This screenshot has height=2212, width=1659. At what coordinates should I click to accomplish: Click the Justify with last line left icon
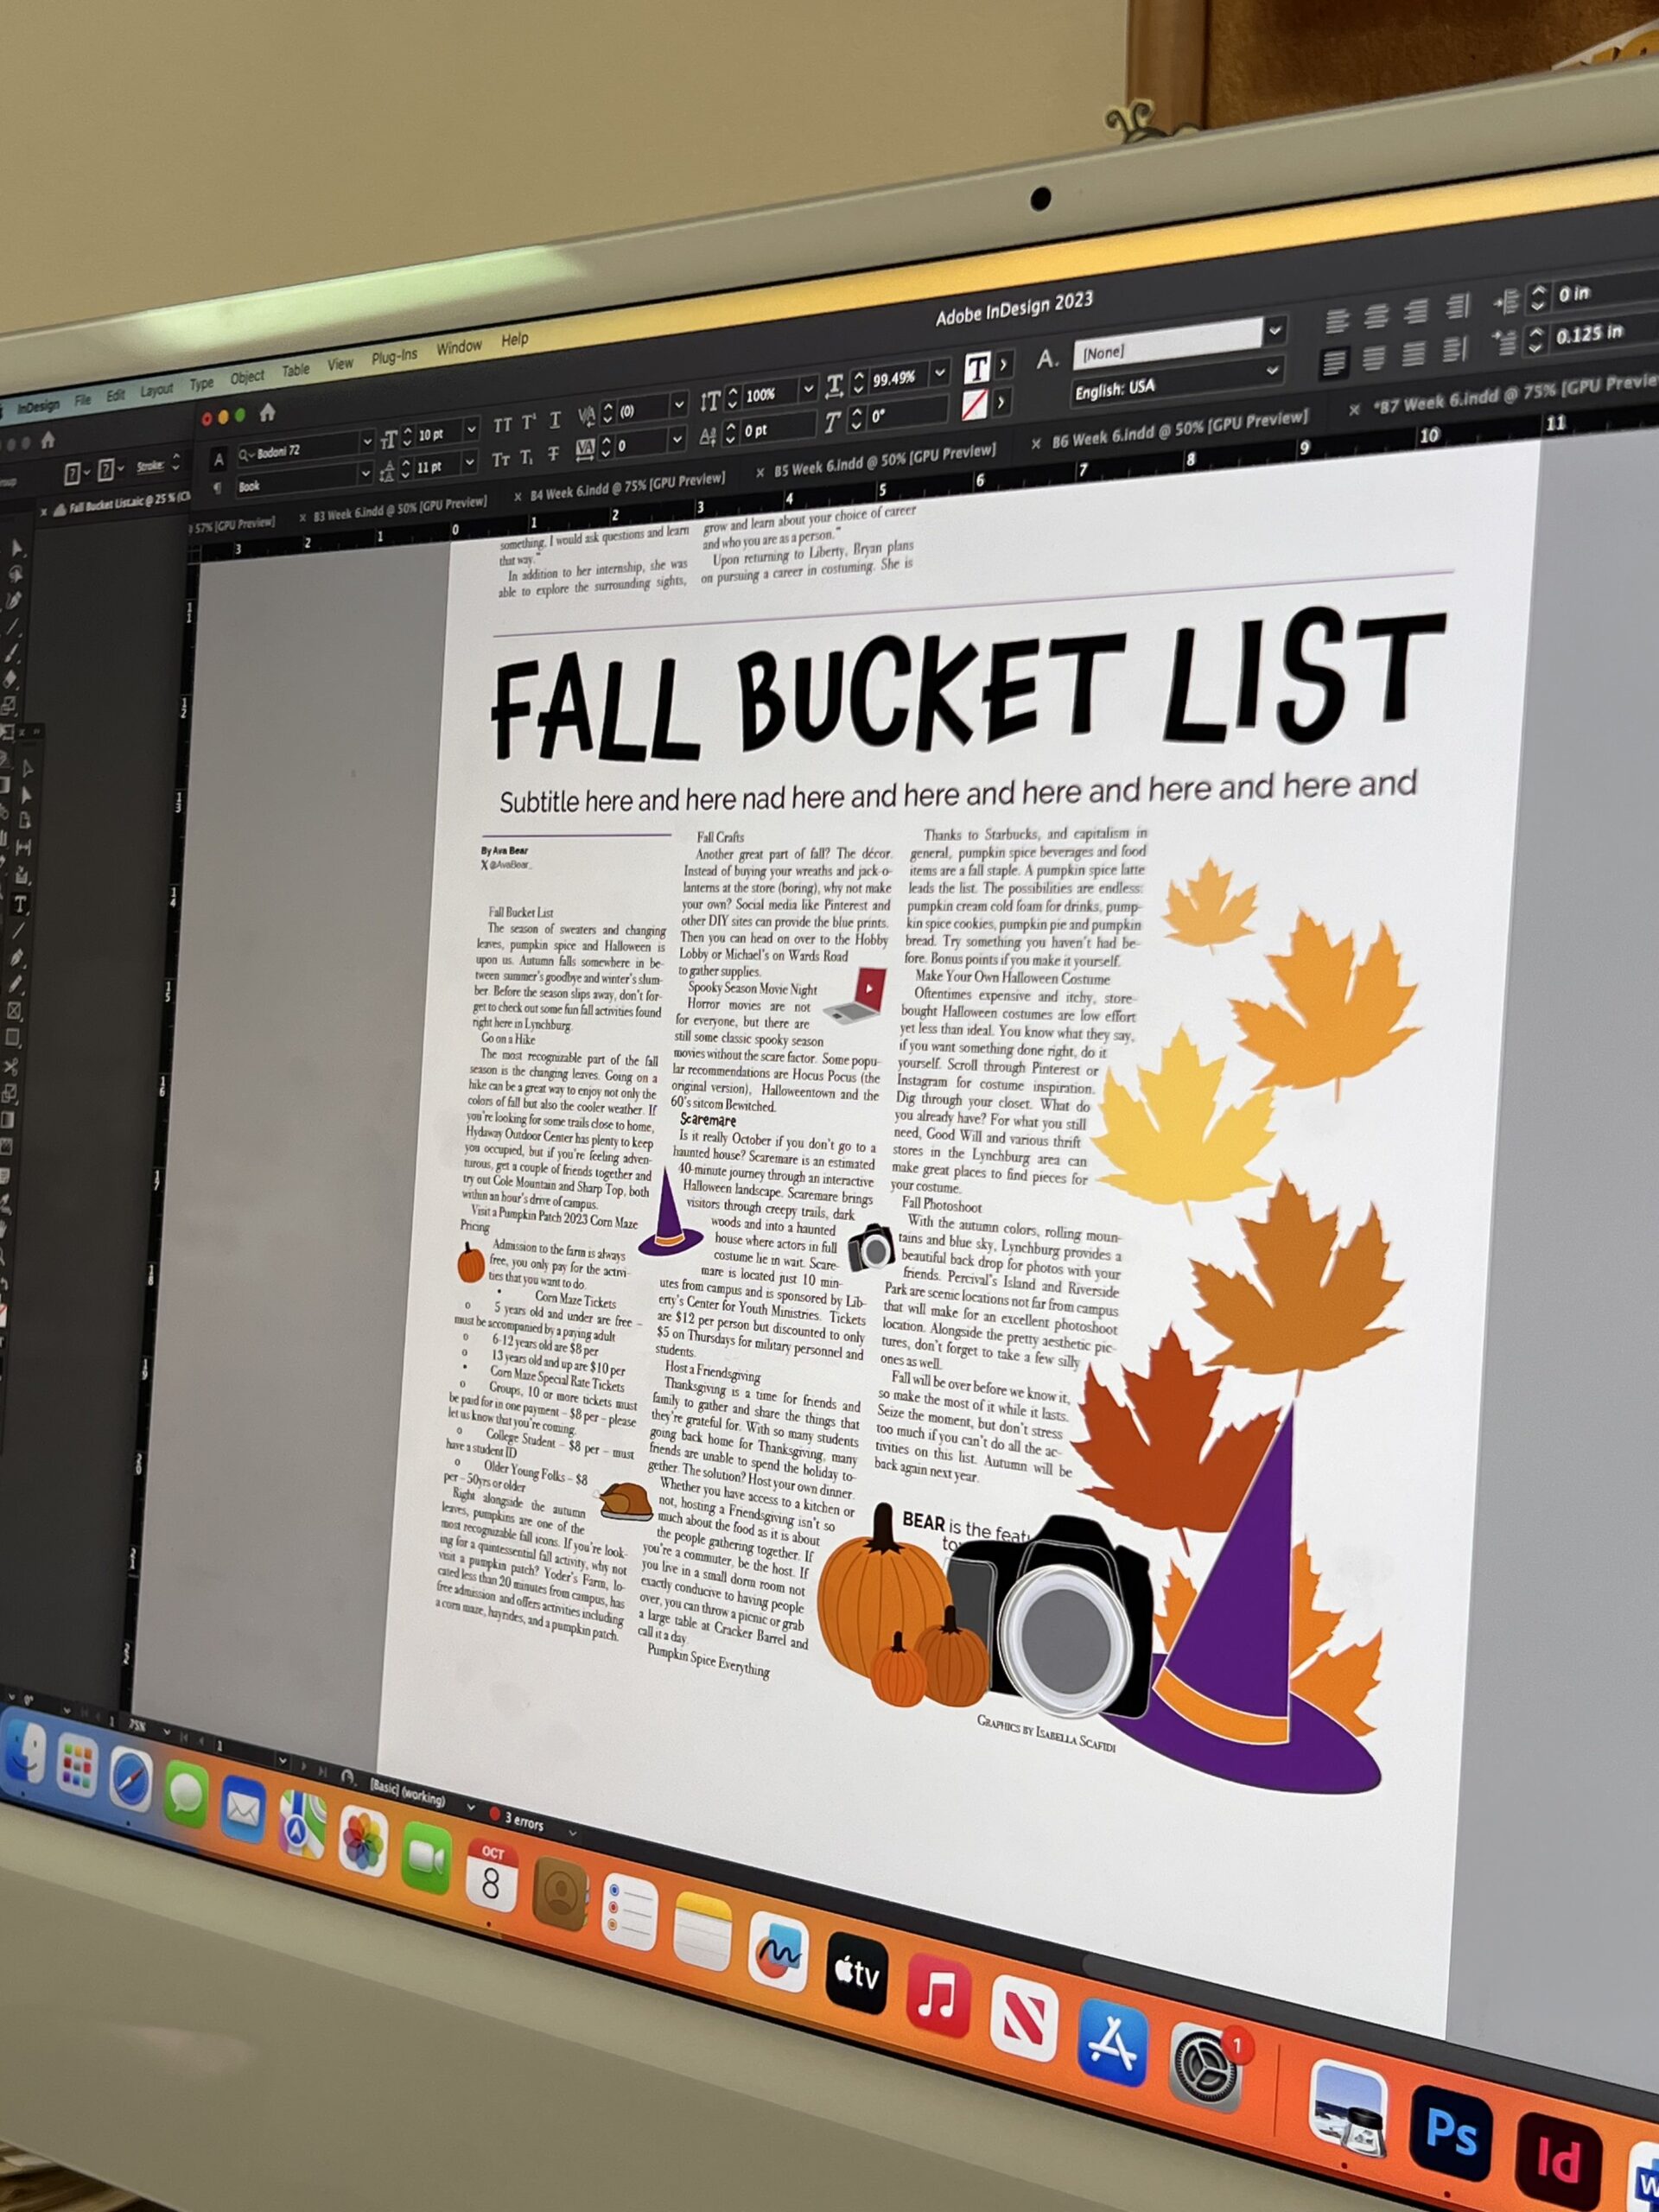click(x=1334, y=362)
